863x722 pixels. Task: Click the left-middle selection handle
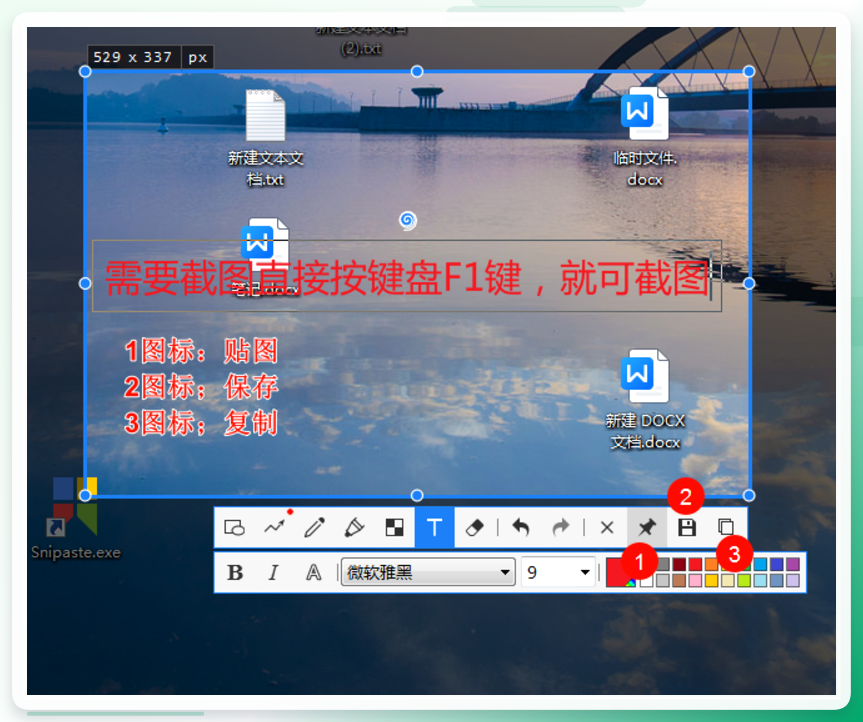(85, 283)
